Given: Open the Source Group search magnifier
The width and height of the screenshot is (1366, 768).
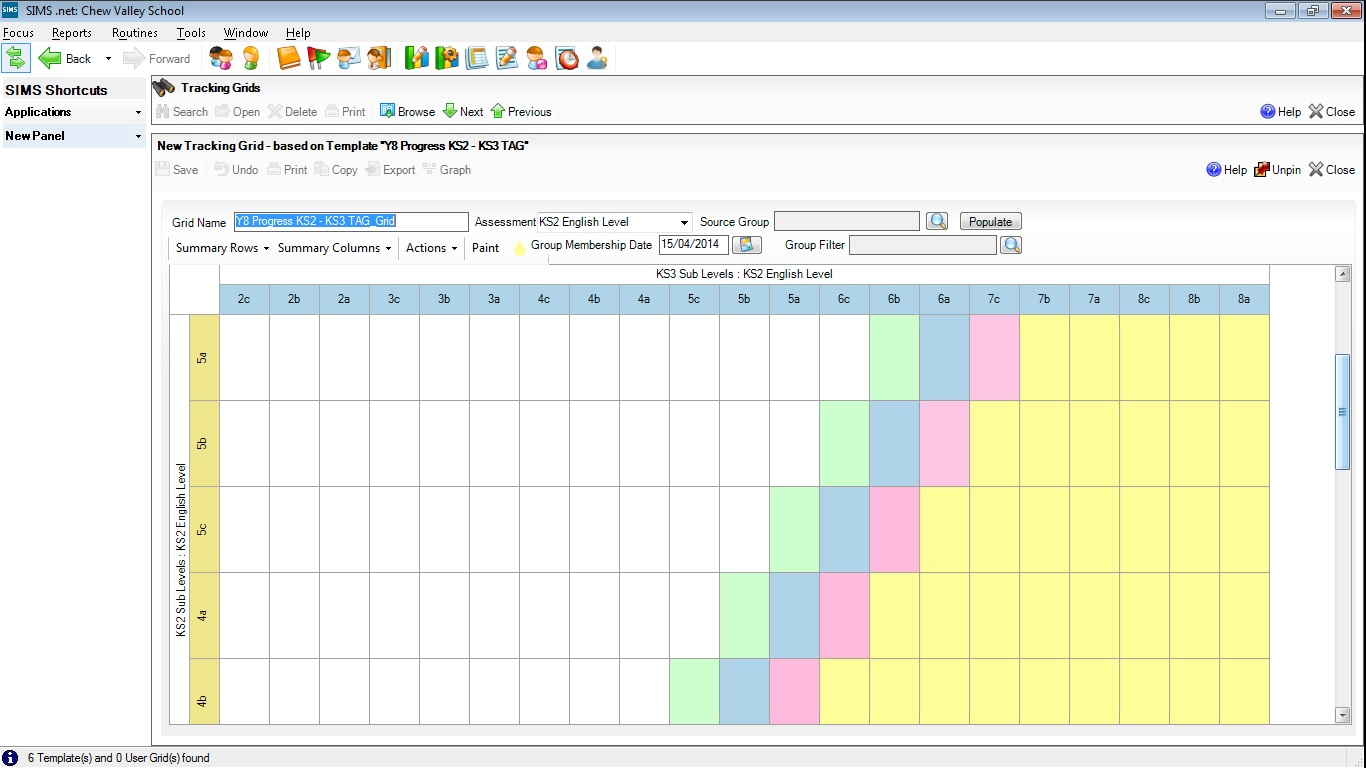Looking at the screenshot, I should 937,221.
